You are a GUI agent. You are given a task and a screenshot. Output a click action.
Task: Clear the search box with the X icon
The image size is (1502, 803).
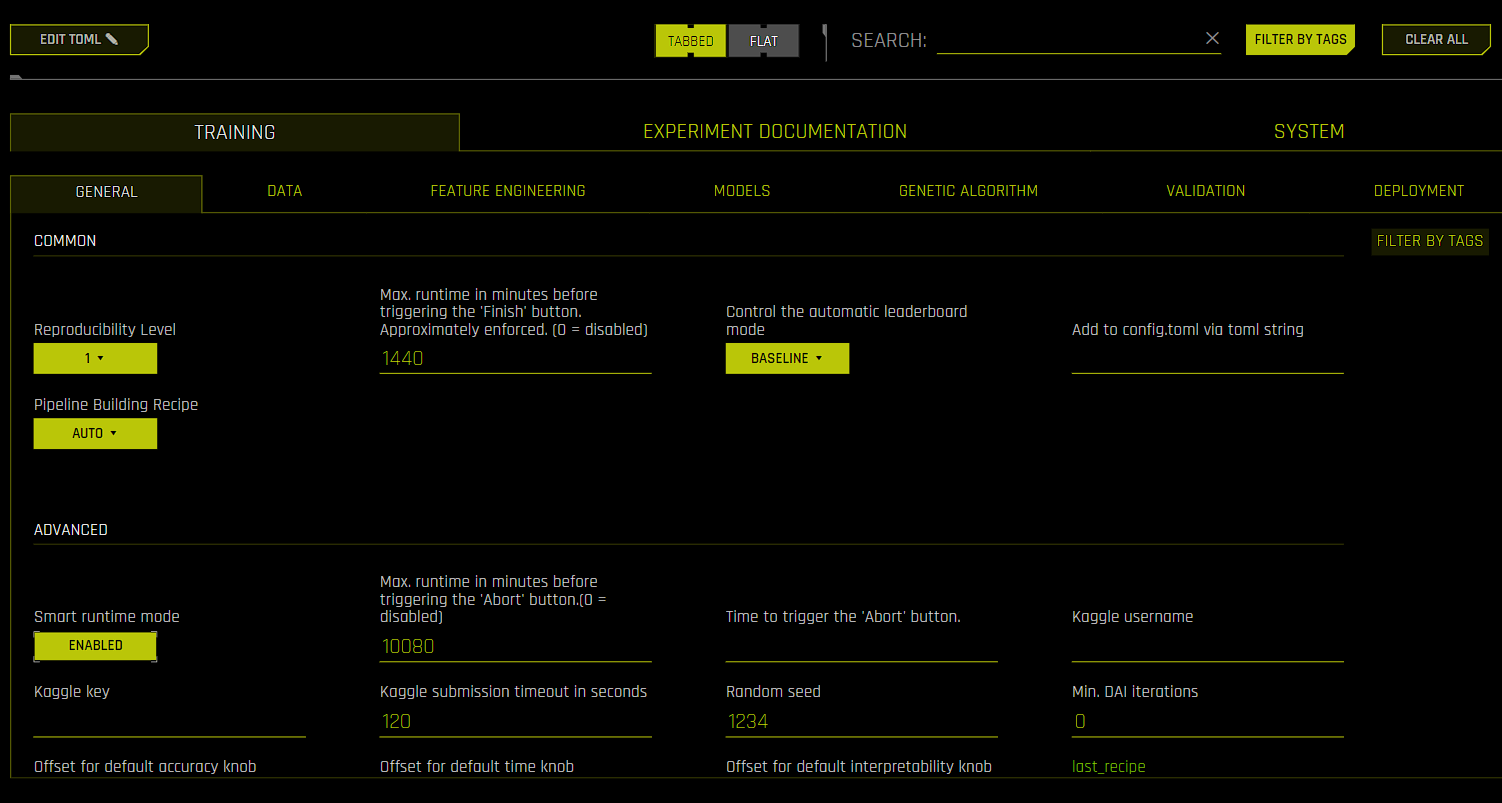(1212, 38)
